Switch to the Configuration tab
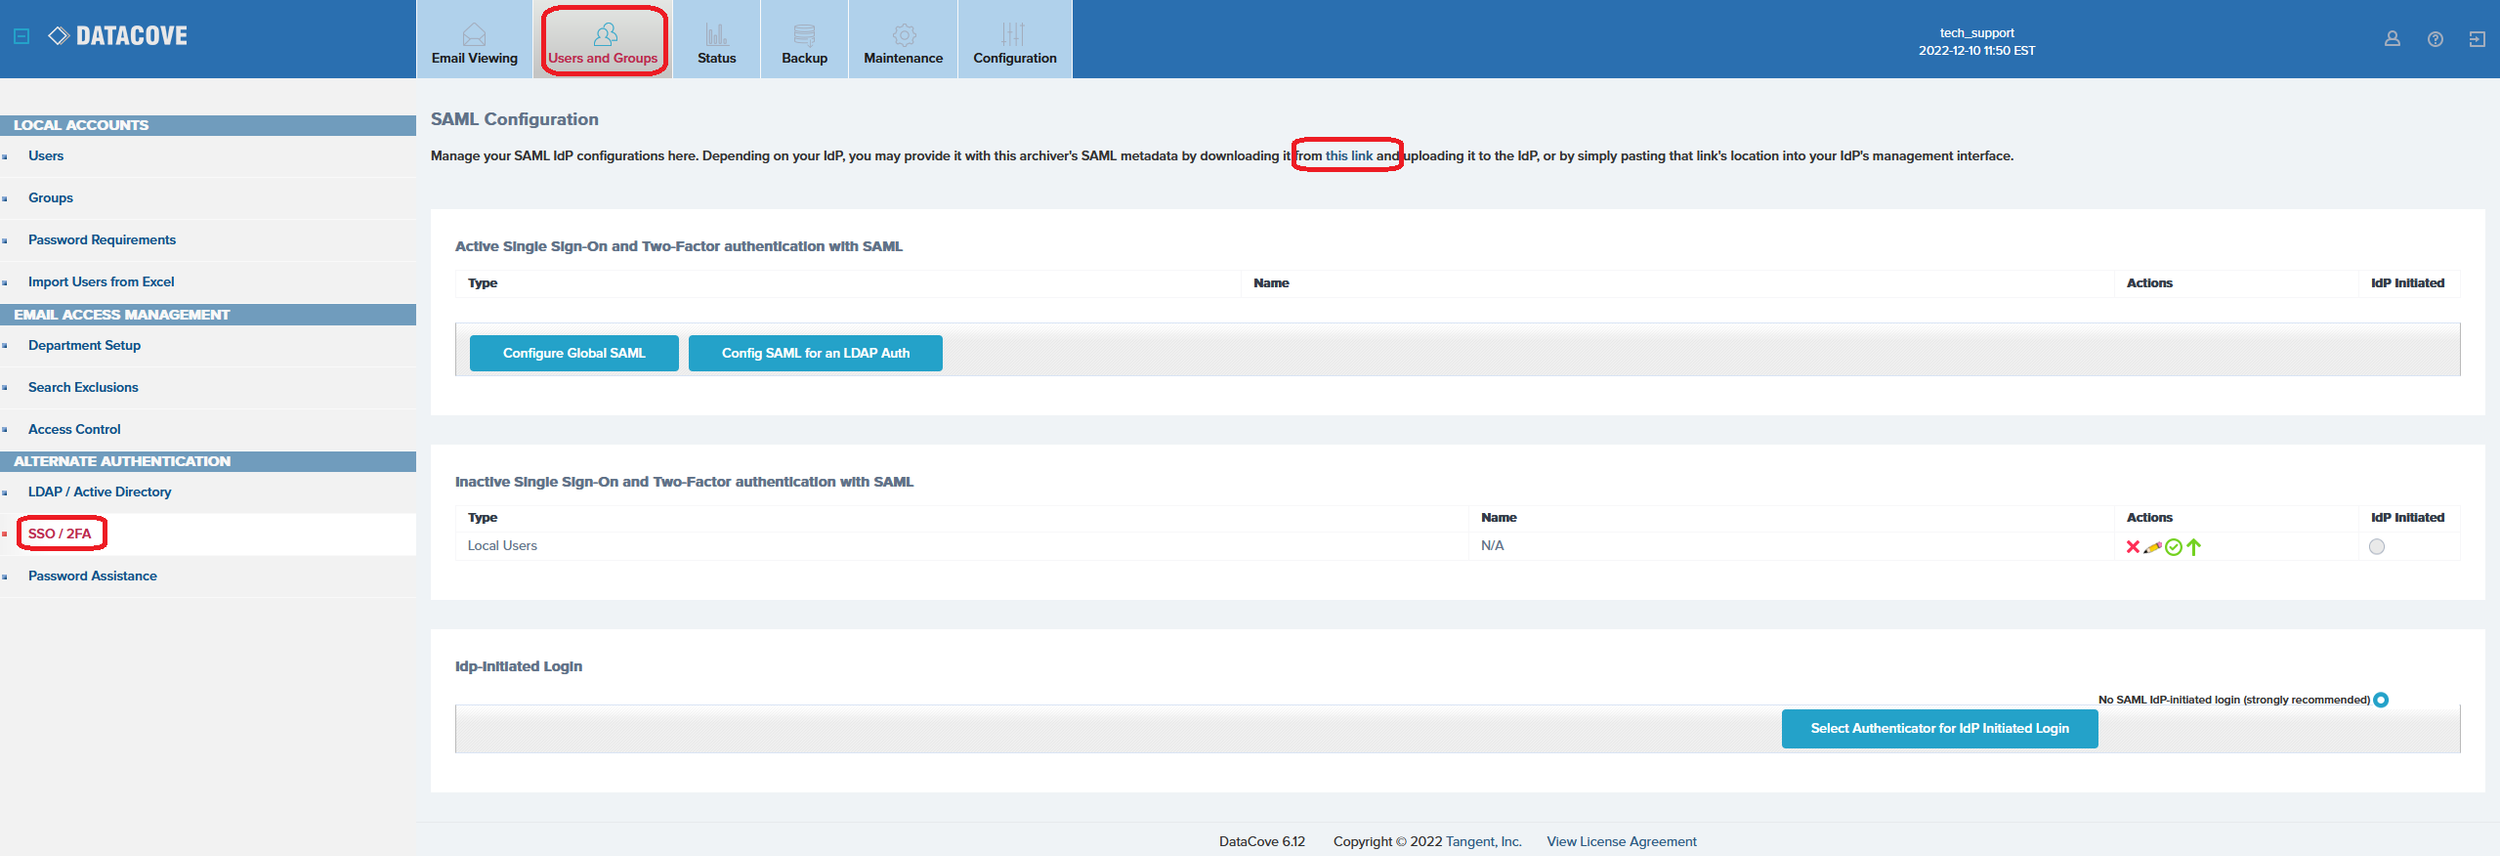 click(x=1014, y=44)
